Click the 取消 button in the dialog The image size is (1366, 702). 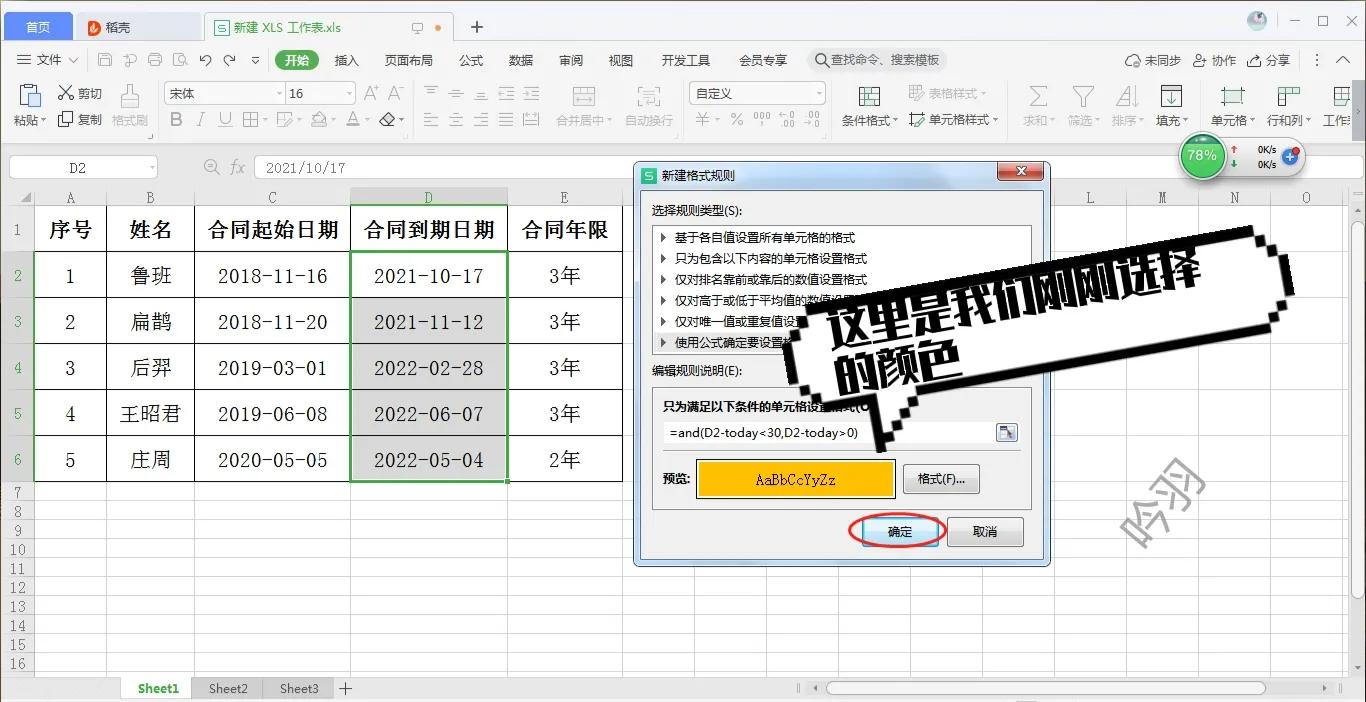tap(985, 531)
